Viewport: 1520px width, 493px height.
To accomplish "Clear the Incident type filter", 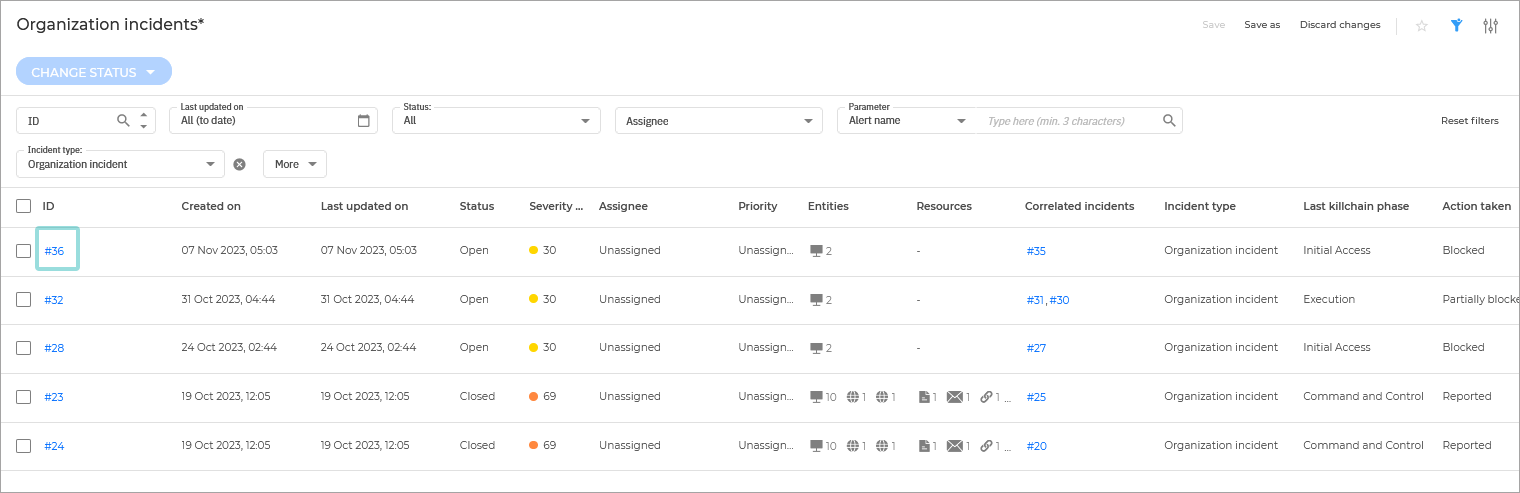I will [239, 164].
